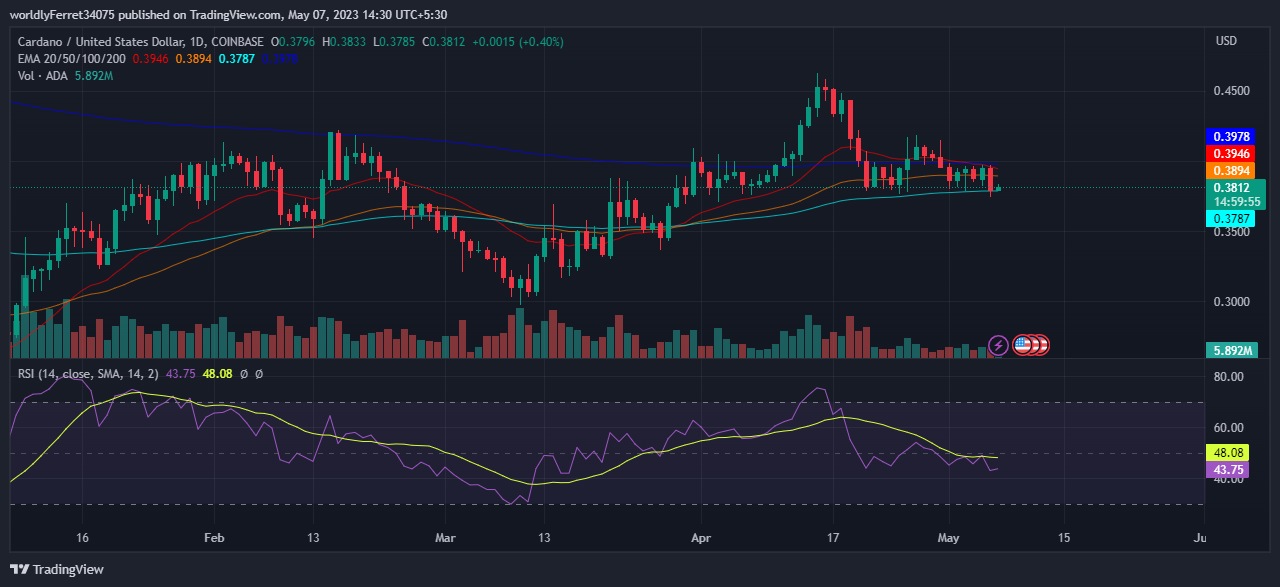Click the orange 0.3894 price axis tag

1231,172
